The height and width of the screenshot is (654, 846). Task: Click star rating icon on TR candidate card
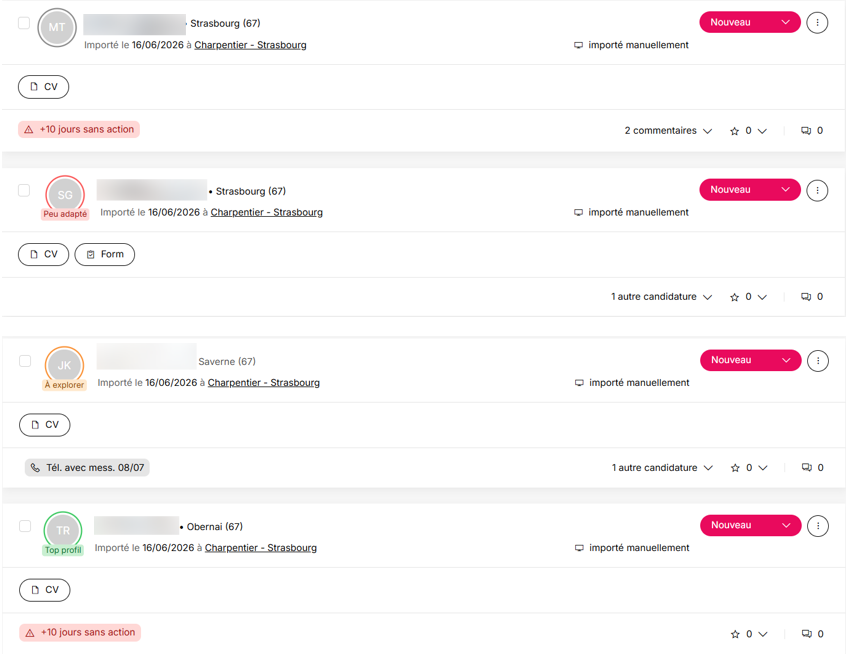pos(735,634)
